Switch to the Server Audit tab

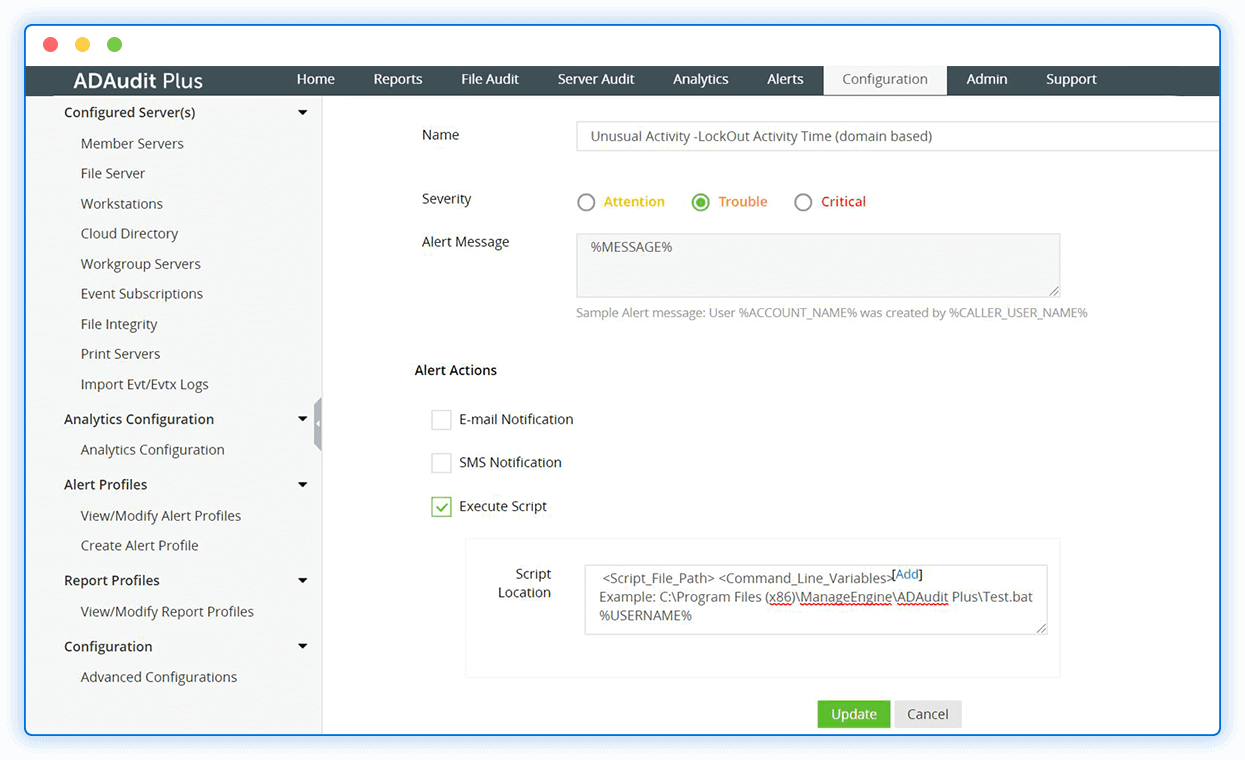596,79
